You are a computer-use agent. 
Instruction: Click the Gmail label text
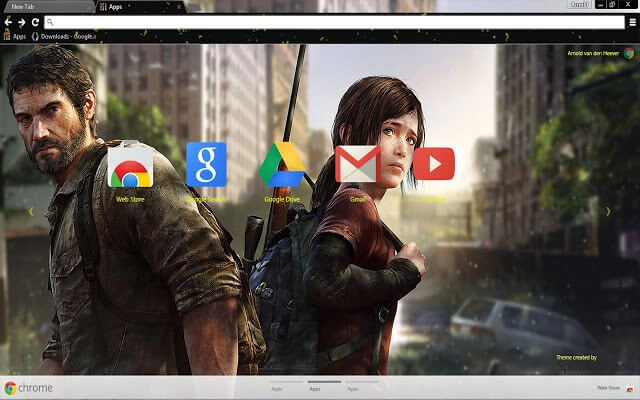click(x=358, y=200)
